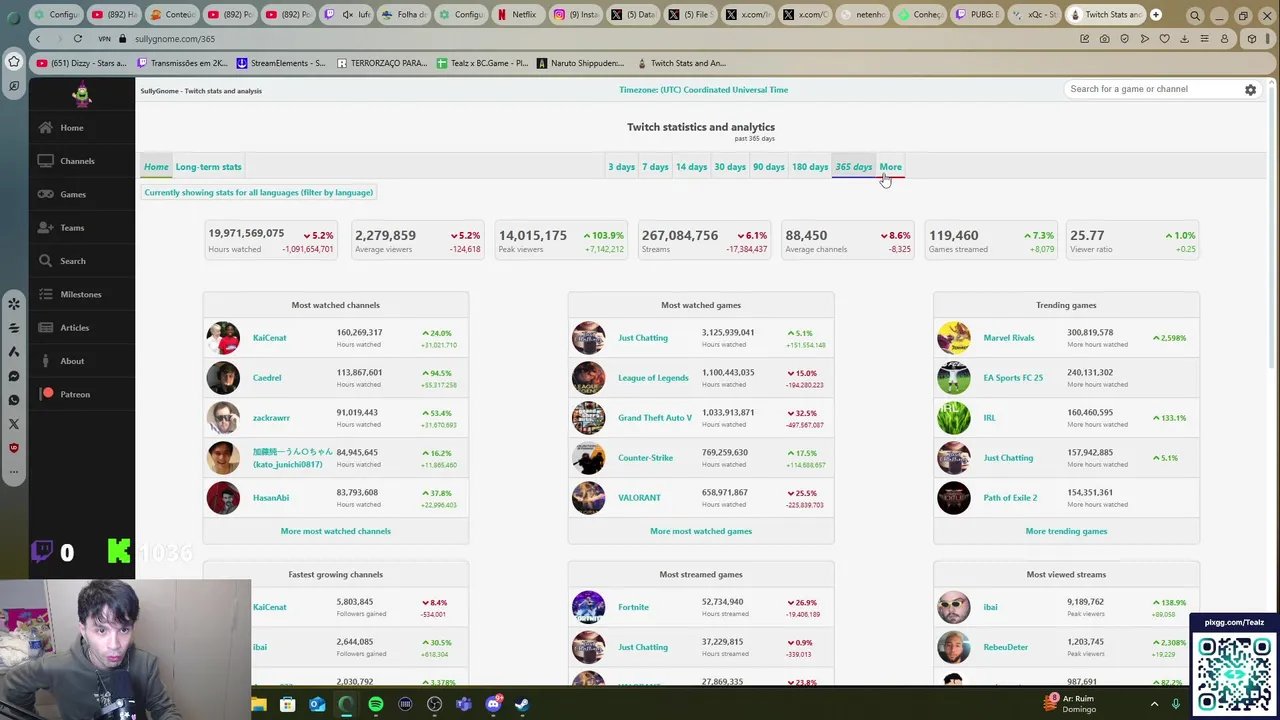
Task: Click the new tab plus button
Action: (1156, 15)
